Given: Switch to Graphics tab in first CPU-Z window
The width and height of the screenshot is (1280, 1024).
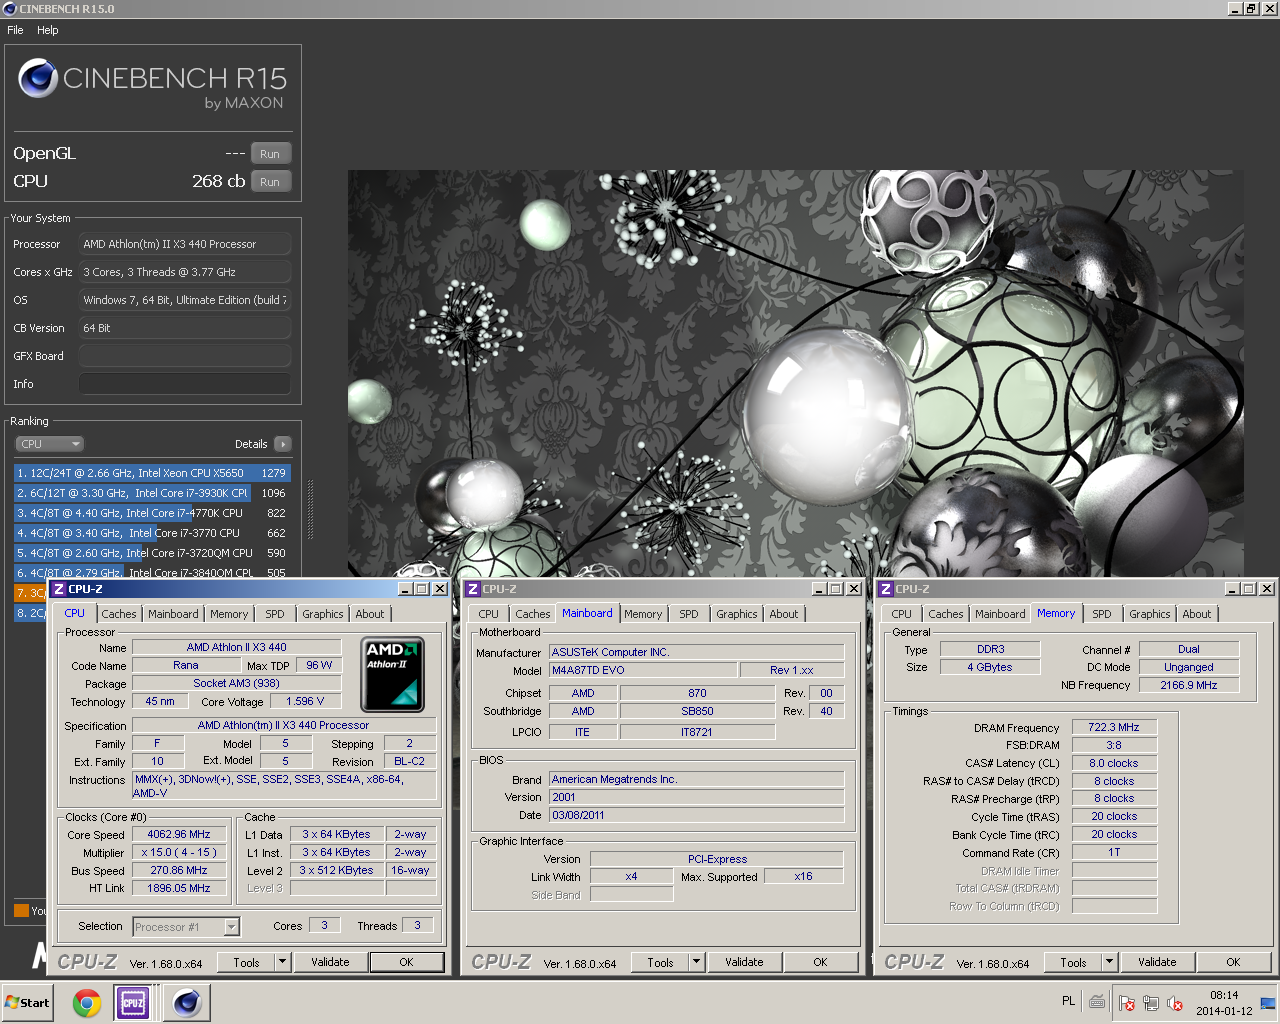Looking at the screenshot, I should click(x=323, y=614).
